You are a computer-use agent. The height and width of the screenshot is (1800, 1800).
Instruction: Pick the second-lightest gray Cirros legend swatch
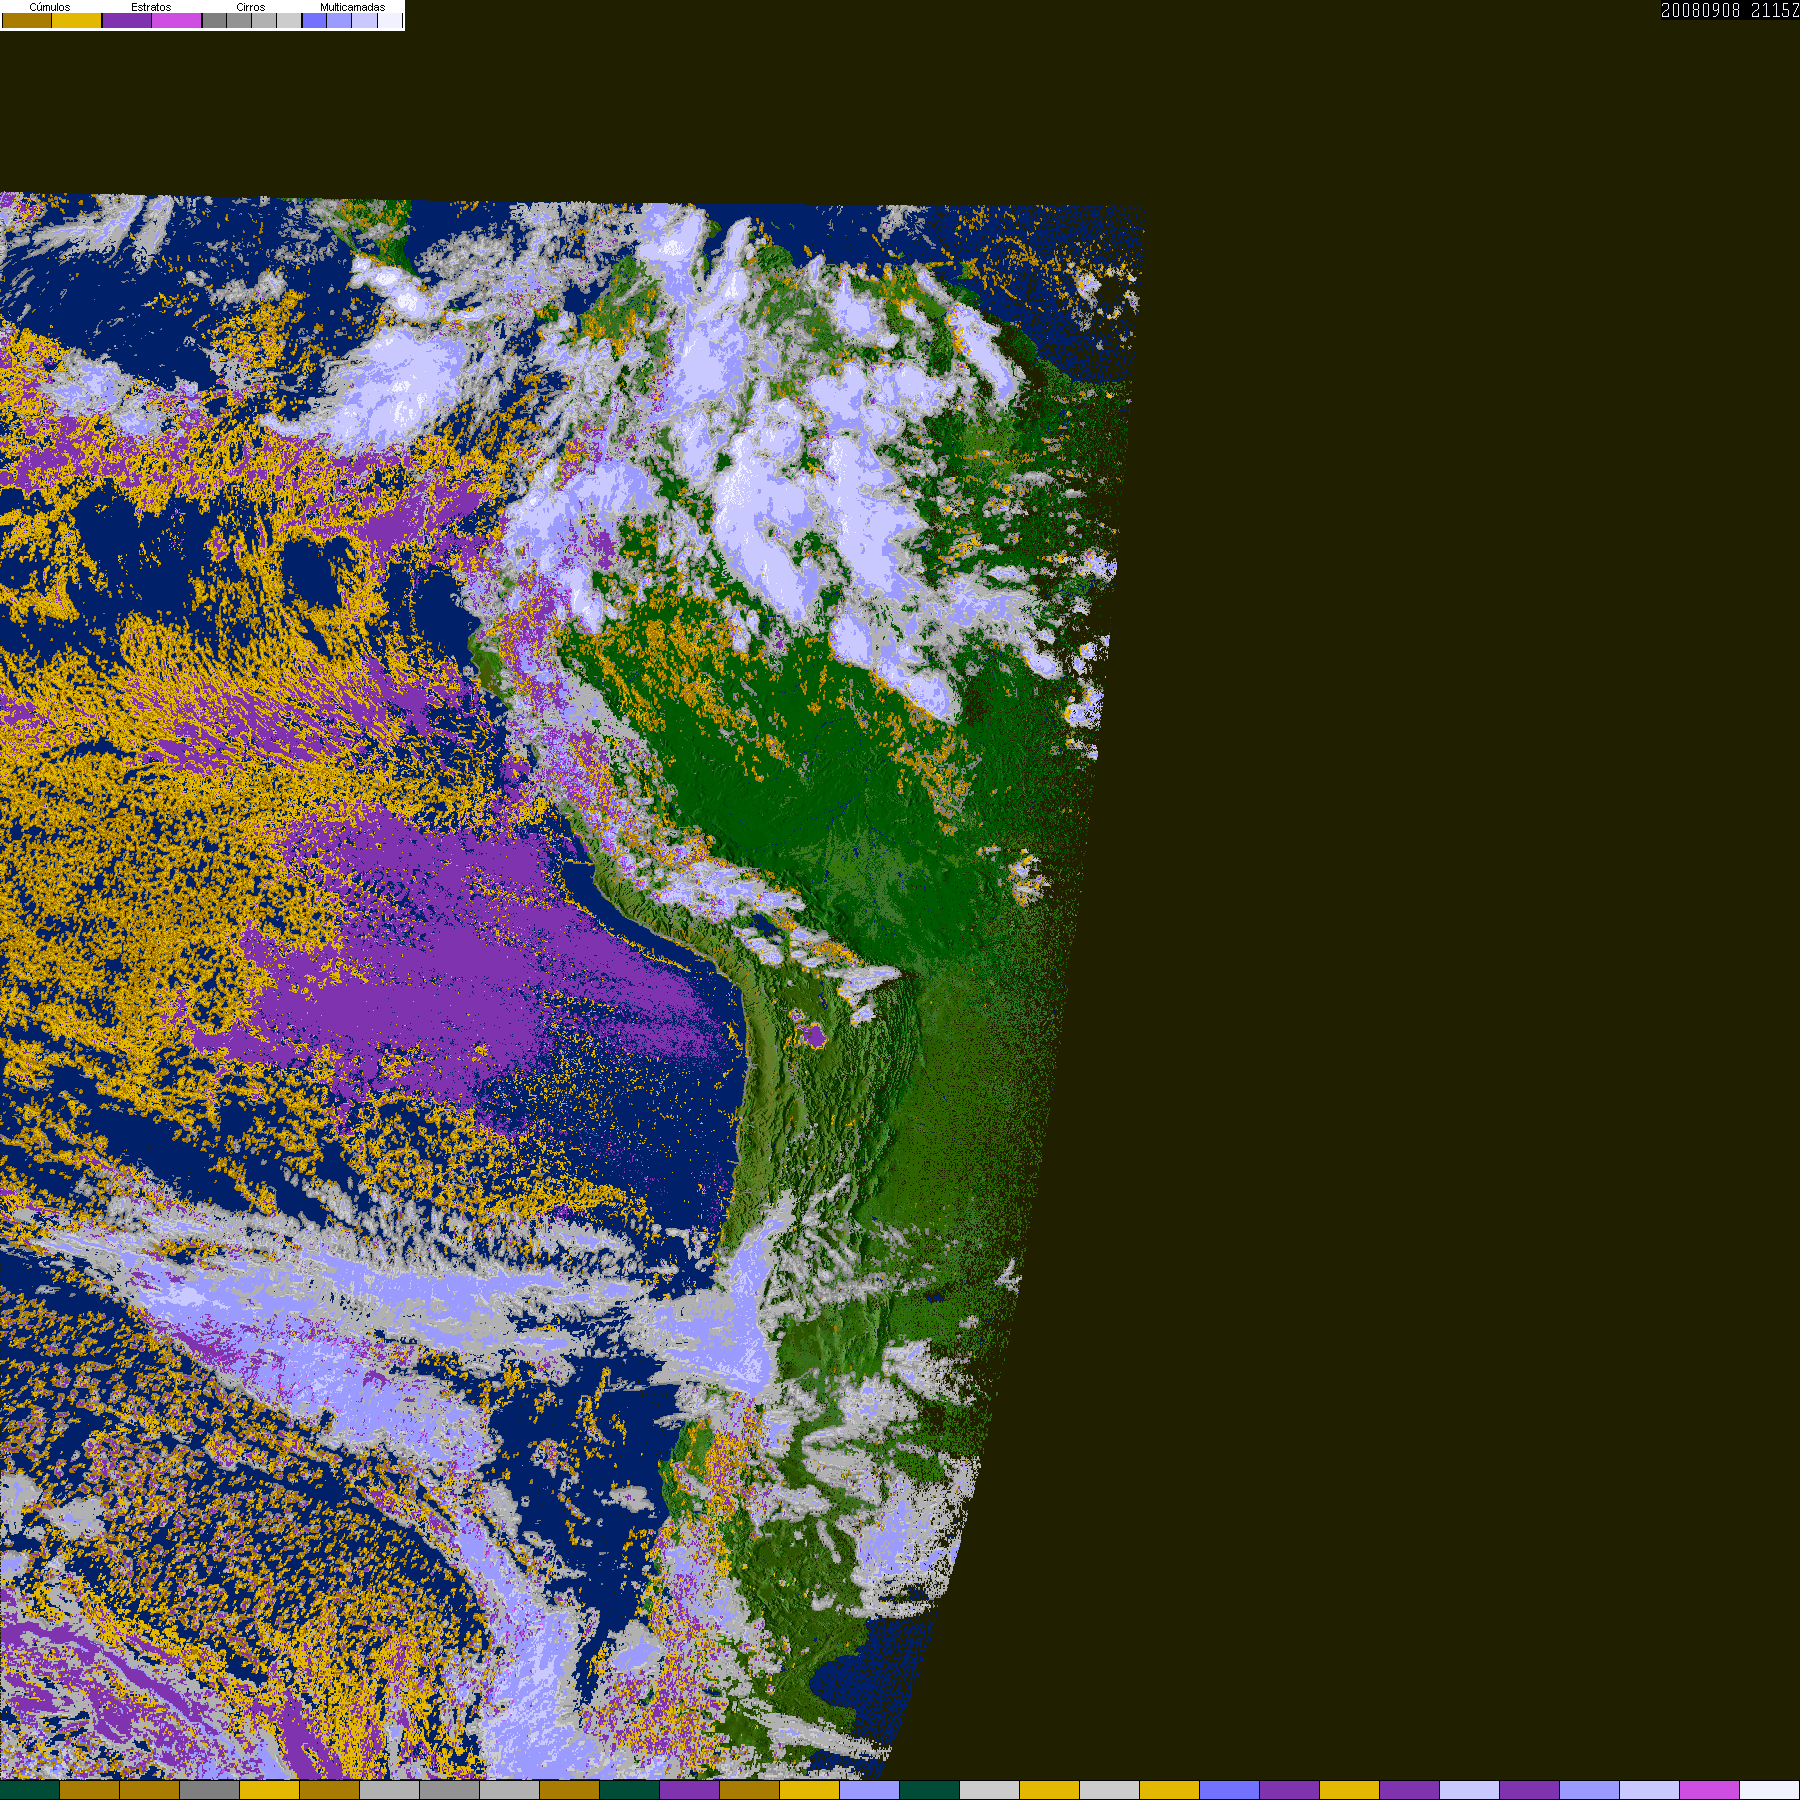coord(264,21)
